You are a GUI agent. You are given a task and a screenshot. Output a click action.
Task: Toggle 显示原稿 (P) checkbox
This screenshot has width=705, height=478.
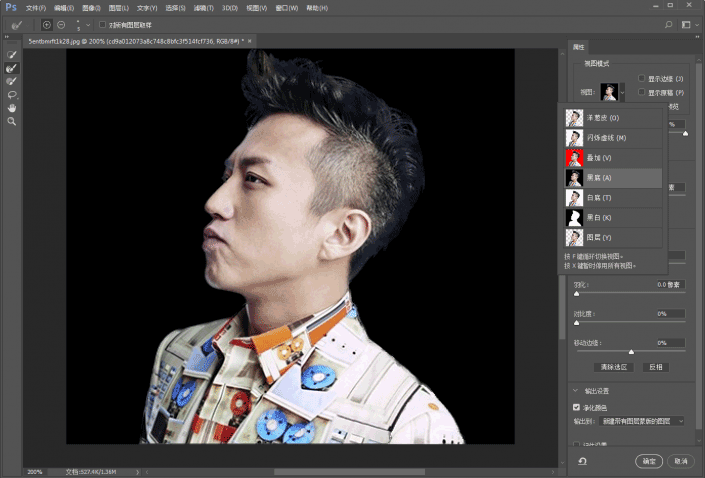pos(642,92)
